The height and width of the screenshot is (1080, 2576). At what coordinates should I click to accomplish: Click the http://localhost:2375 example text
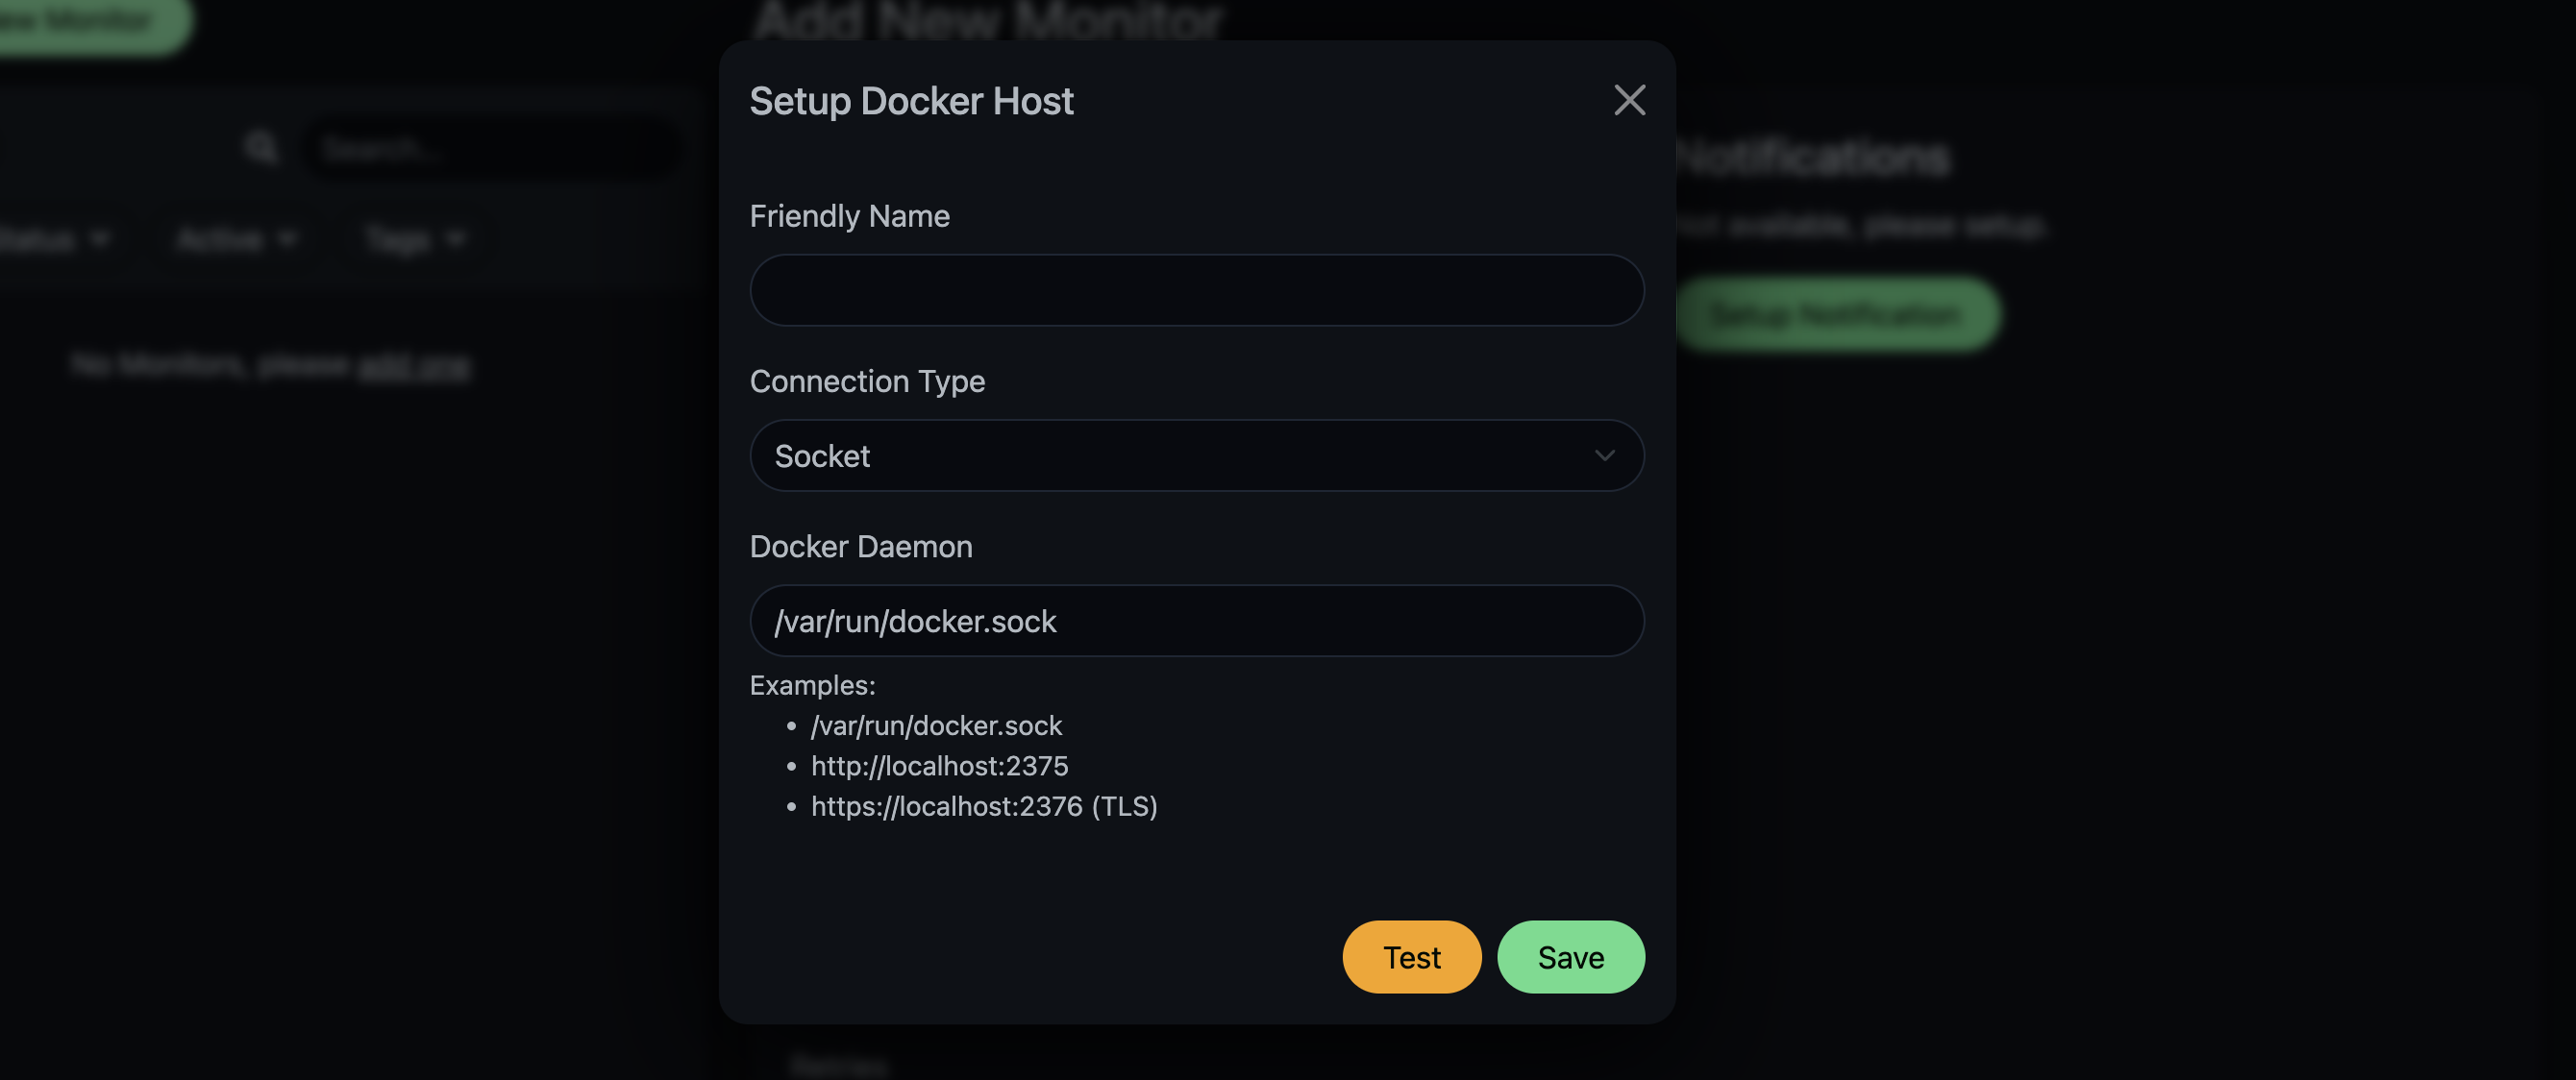[939, 766]
